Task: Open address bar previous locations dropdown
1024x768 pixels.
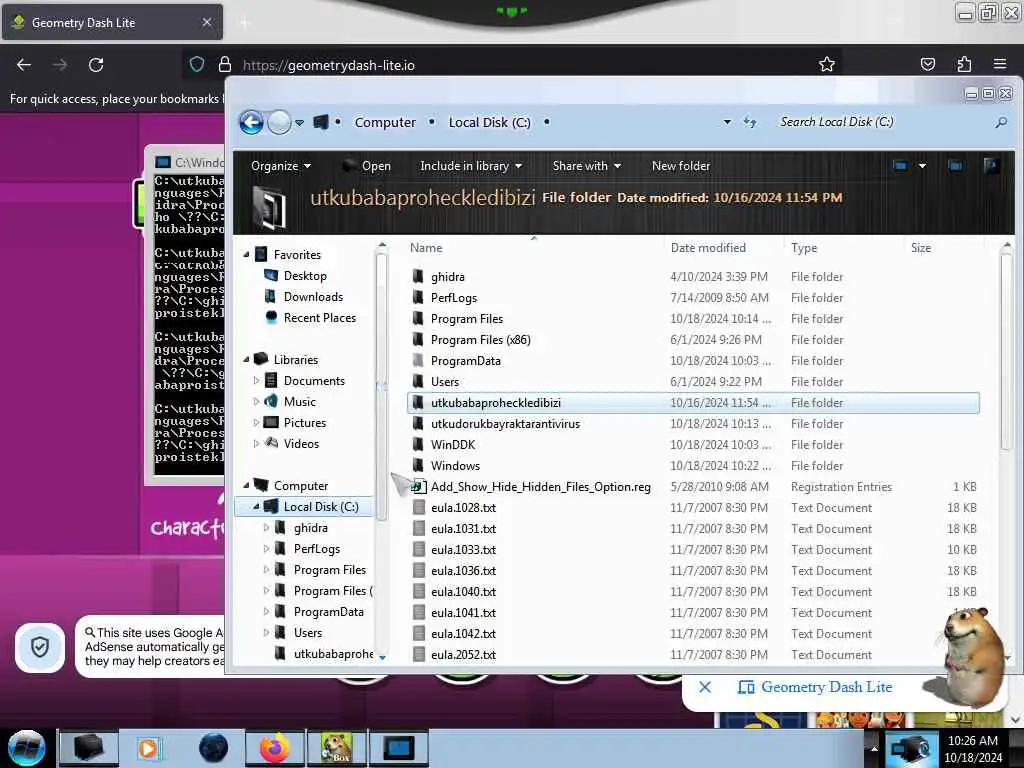Action: (x=727, y=122)
